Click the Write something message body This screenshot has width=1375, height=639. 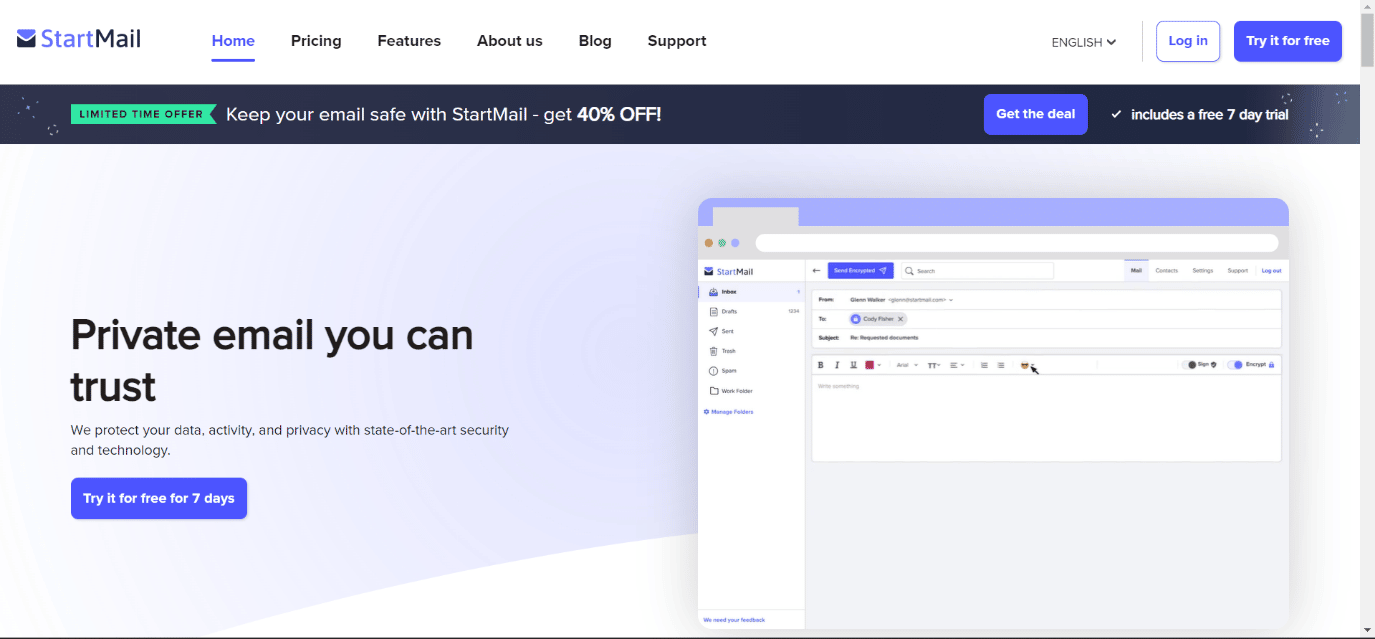click(x=1046, y=418)
